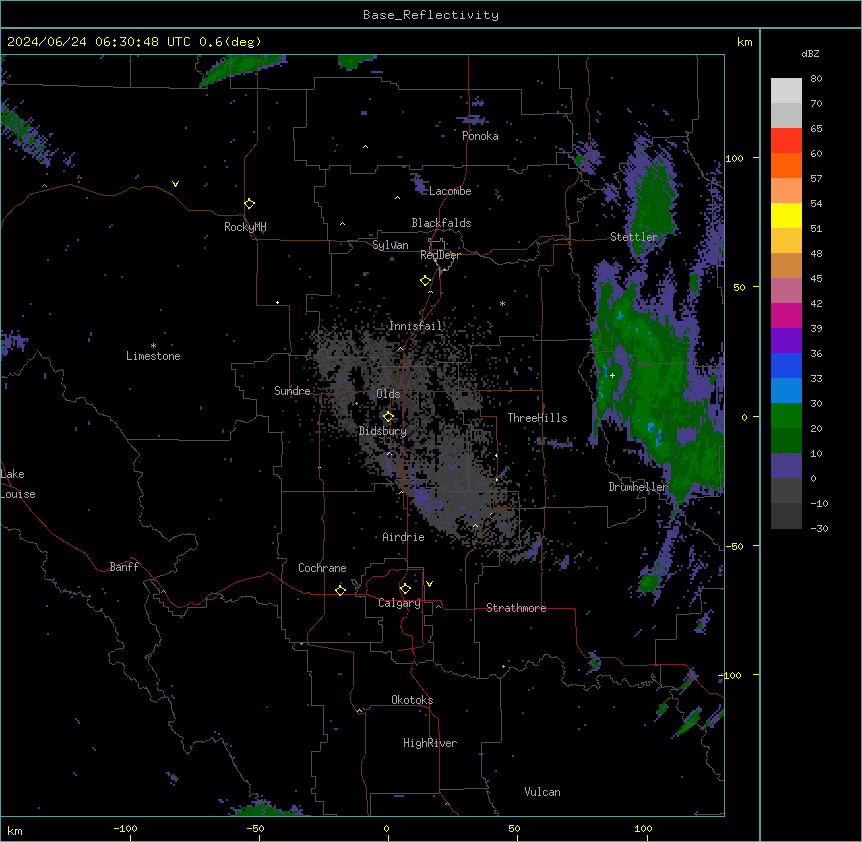Click the yellow station marker above Calgary
862x842 pixels.
[406, 589]
